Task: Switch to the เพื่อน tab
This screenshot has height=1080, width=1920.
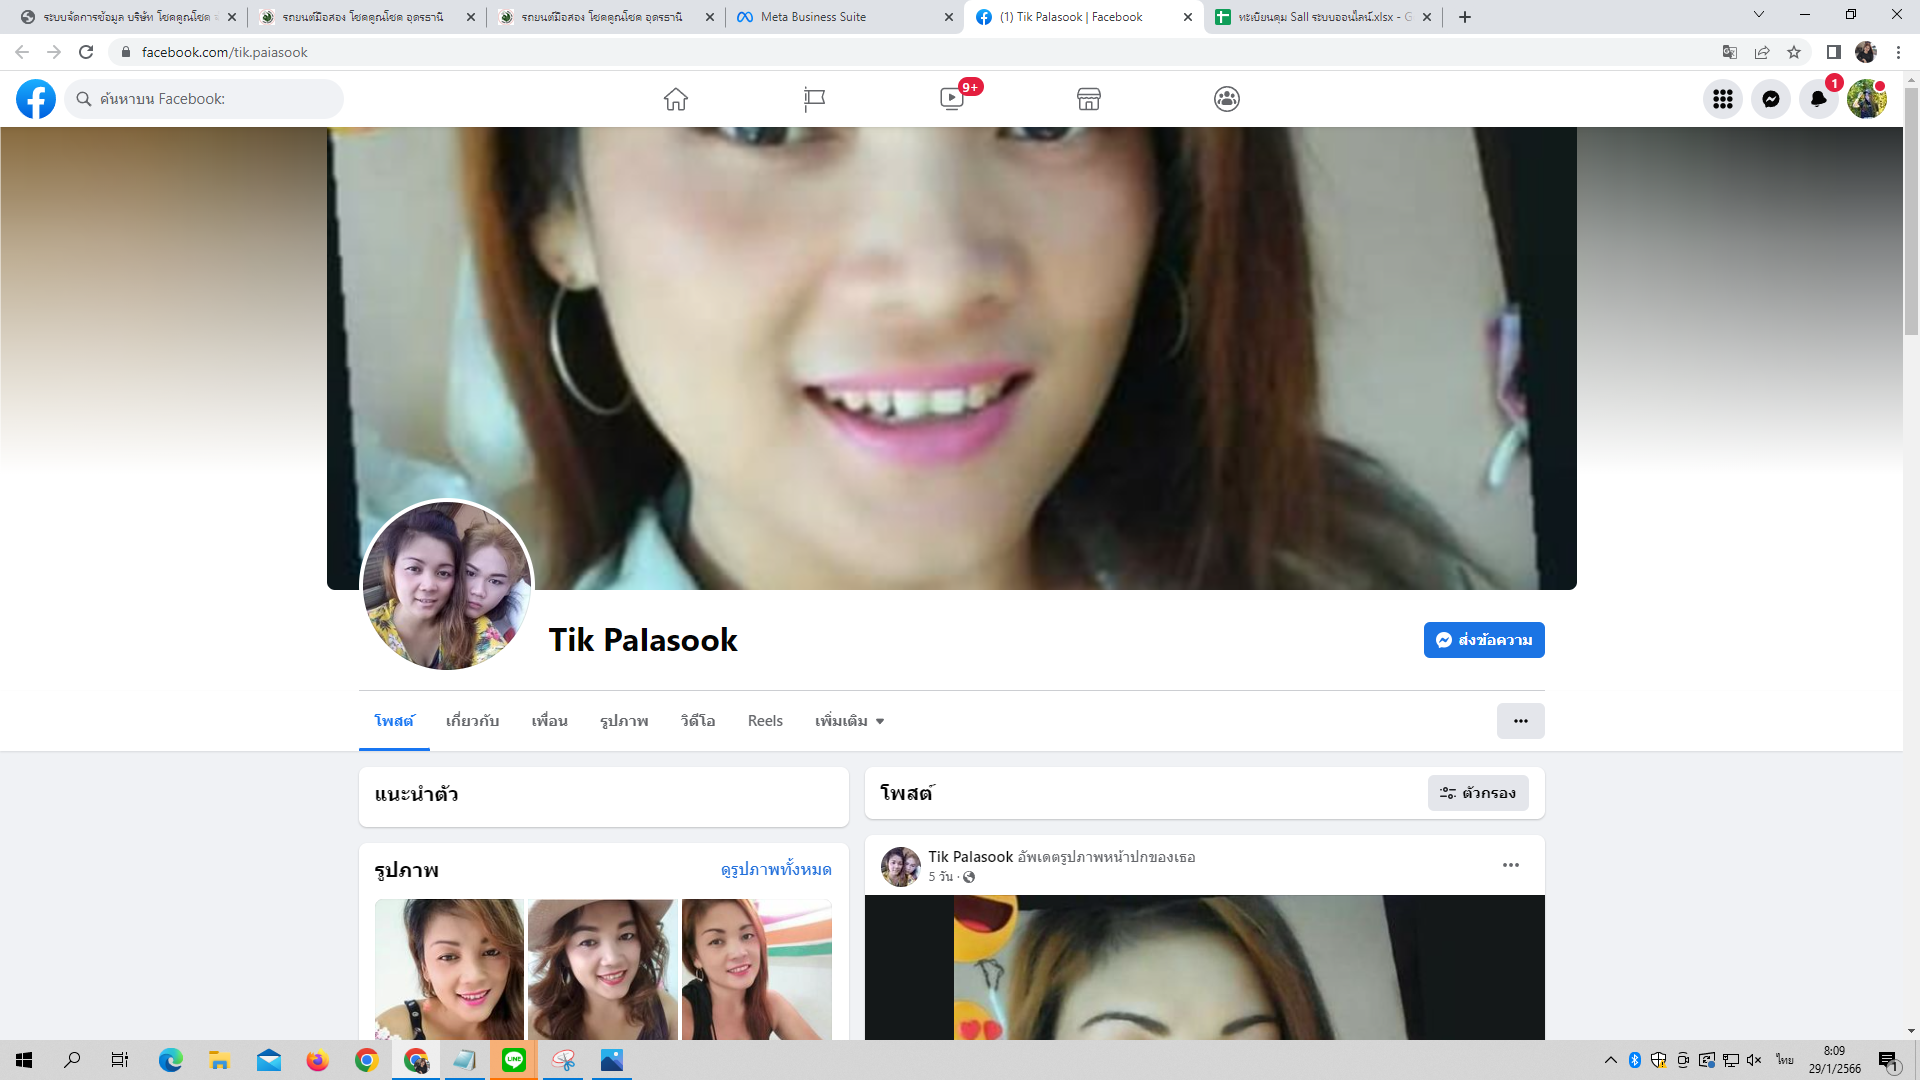Action: (549, 721)
